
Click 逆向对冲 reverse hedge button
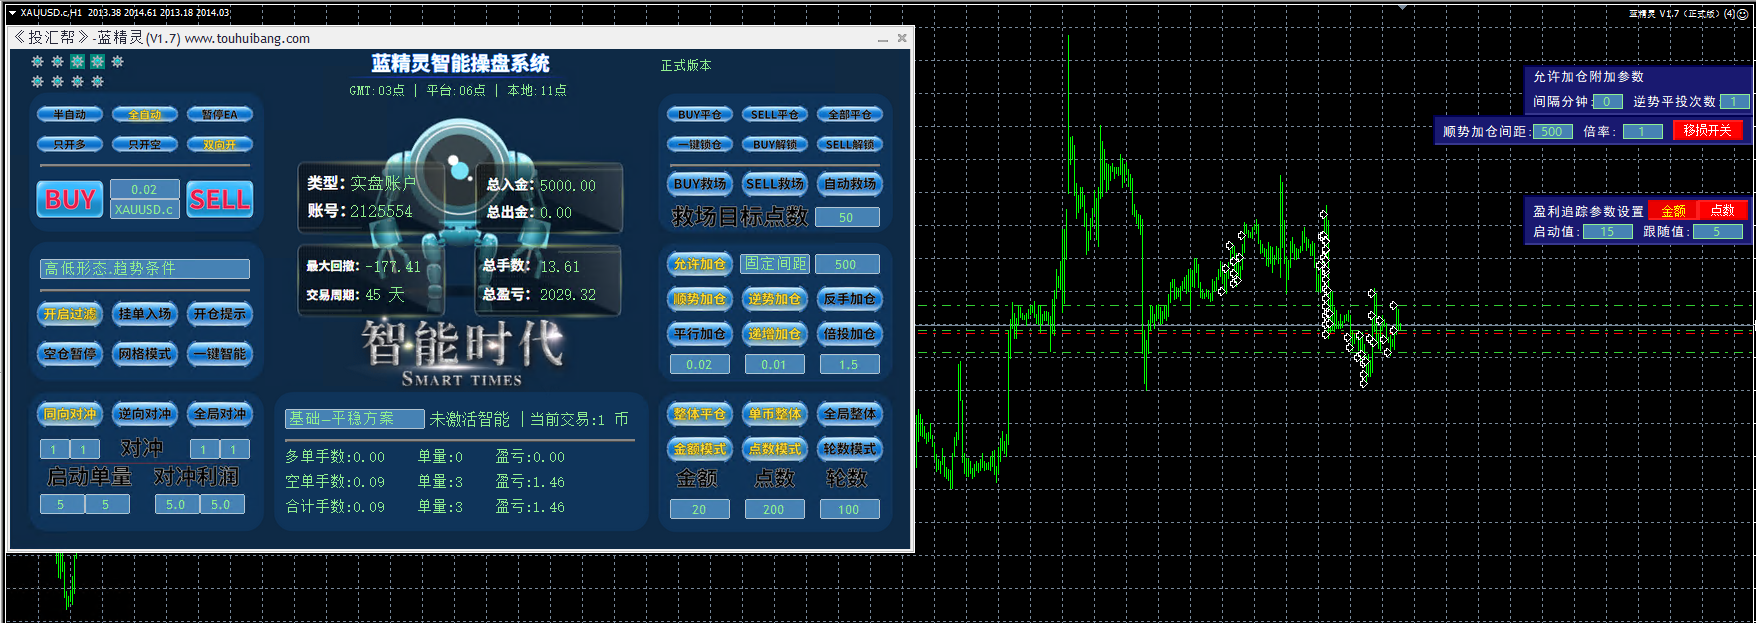click(145, 414)
